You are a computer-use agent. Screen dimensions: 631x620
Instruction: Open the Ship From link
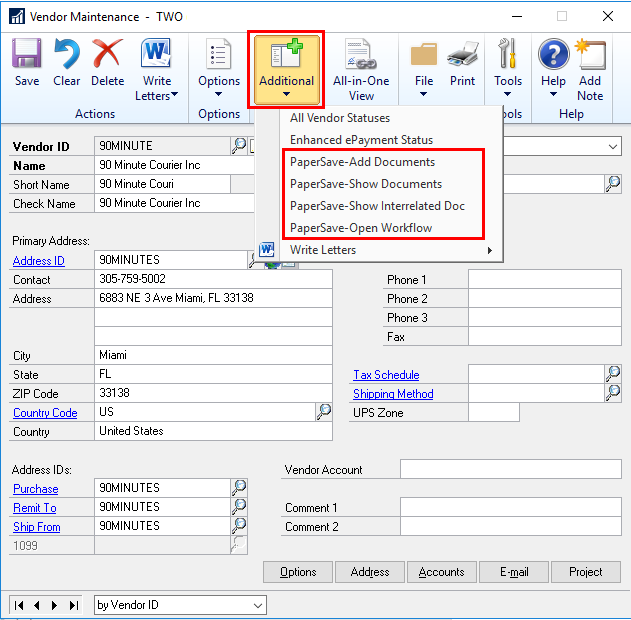tap(37, 527)
